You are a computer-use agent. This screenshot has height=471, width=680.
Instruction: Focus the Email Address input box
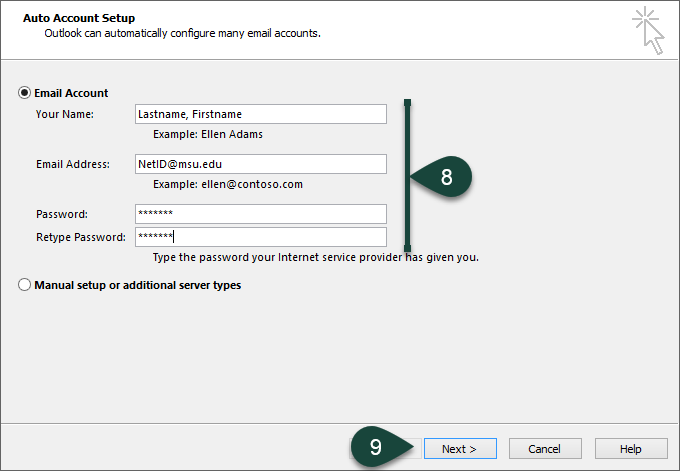coord(260,164)
